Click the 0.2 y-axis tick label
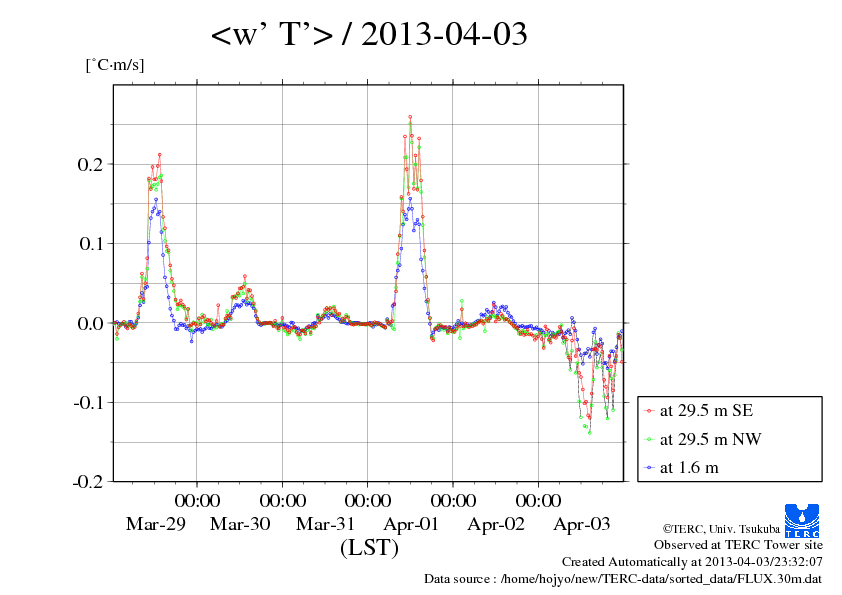Image resolution: width=842 pixels, height=595 pixels. [90, 164]
